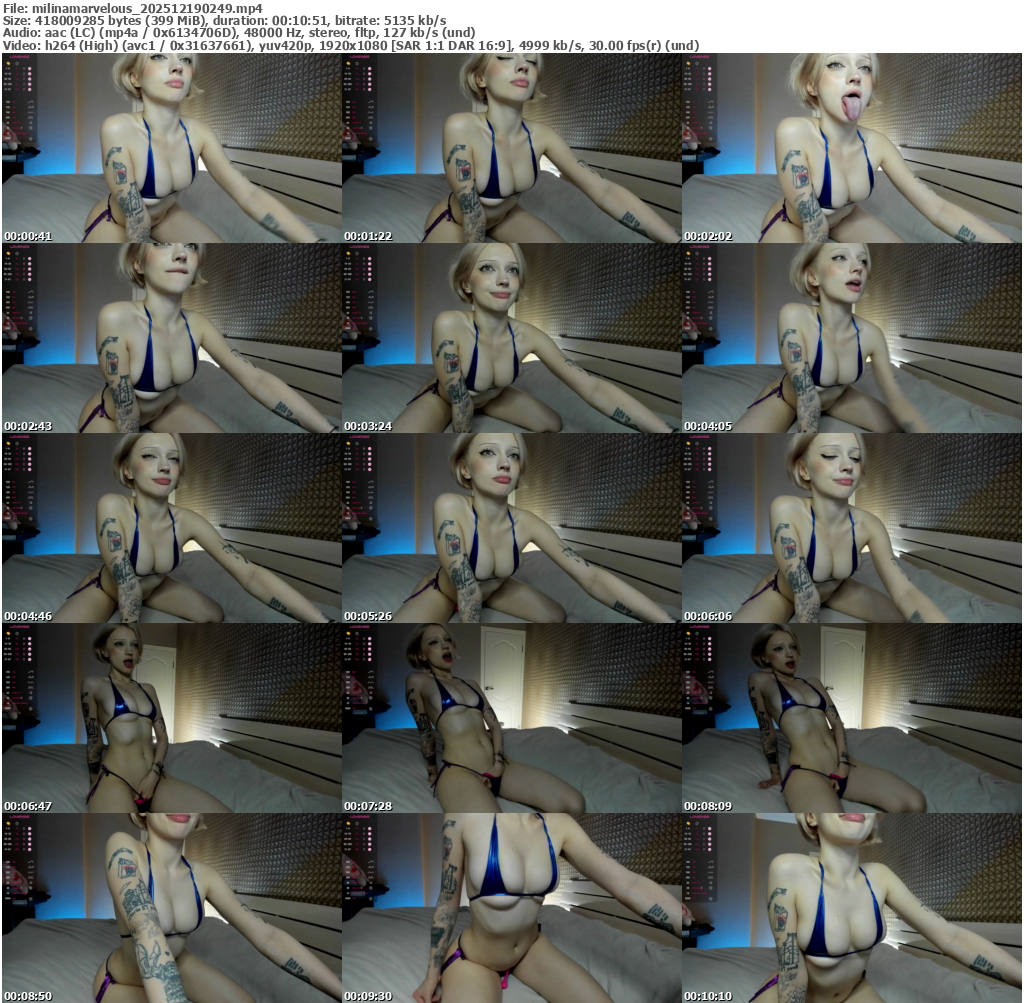This screenshot has height=1003, width=1024.
Task: Click the Video codec info line
Action: (x=350, y=45)
